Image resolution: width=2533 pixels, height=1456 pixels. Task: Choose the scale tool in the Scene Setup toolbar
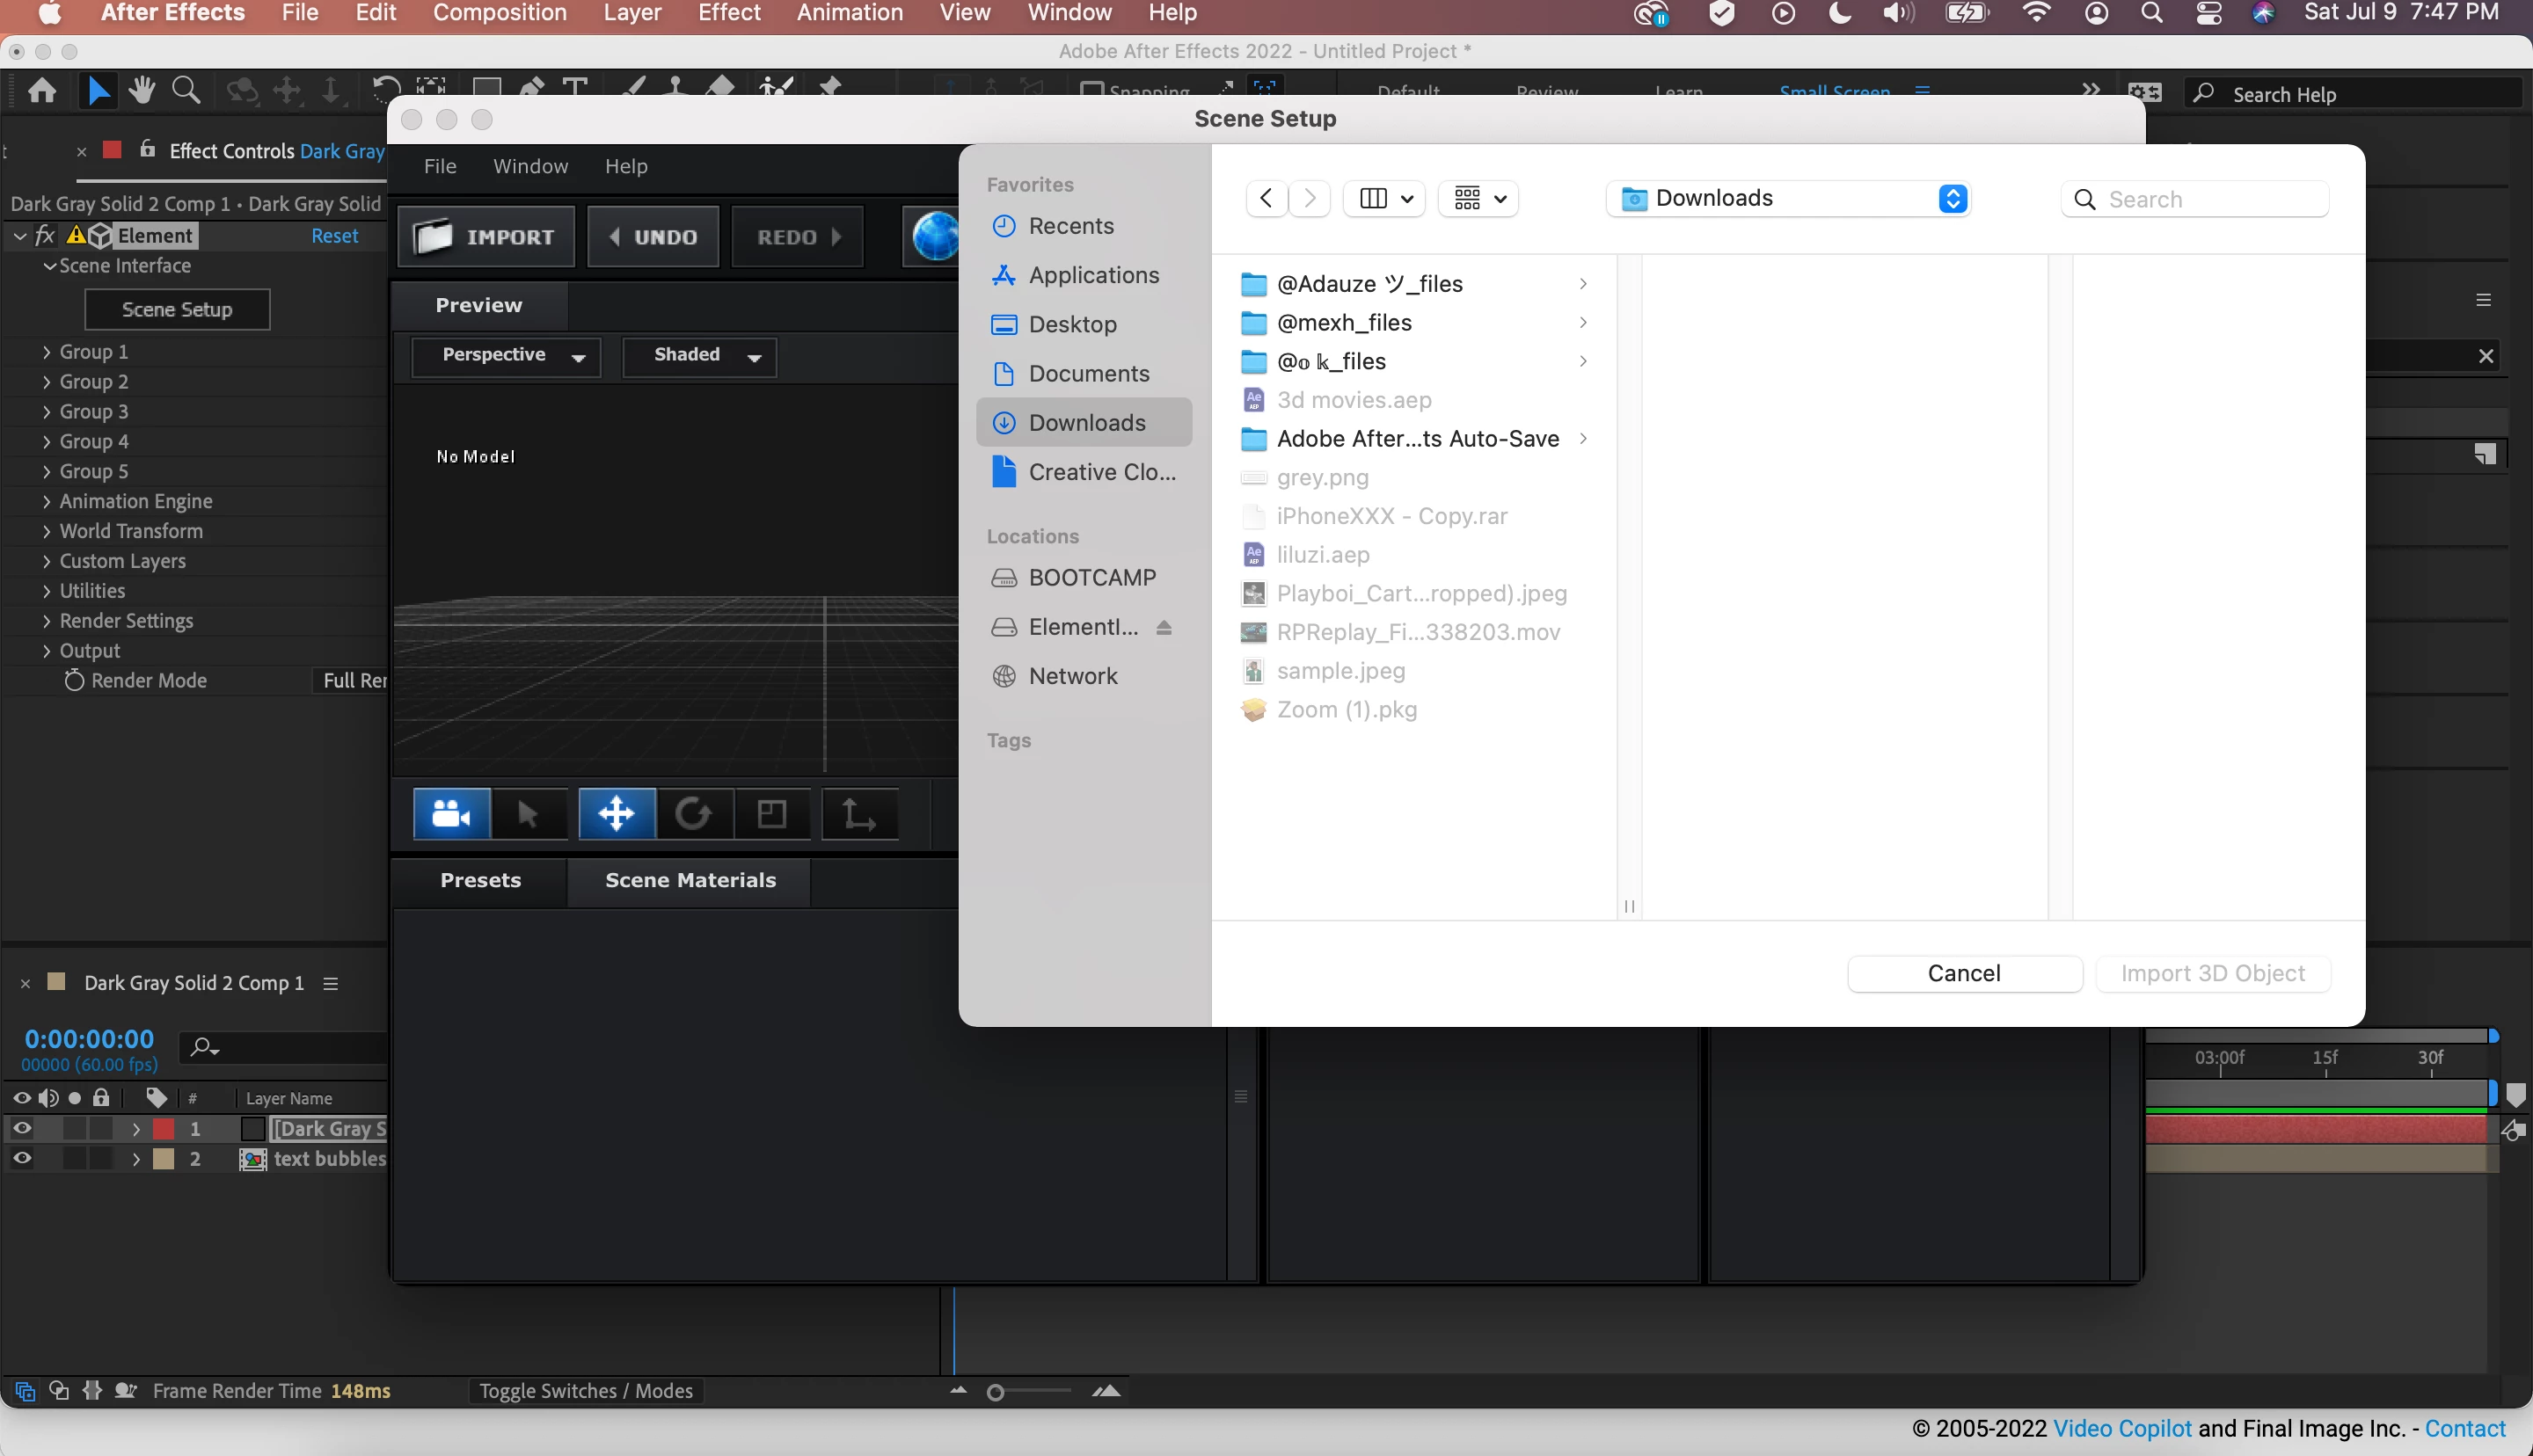771,814
